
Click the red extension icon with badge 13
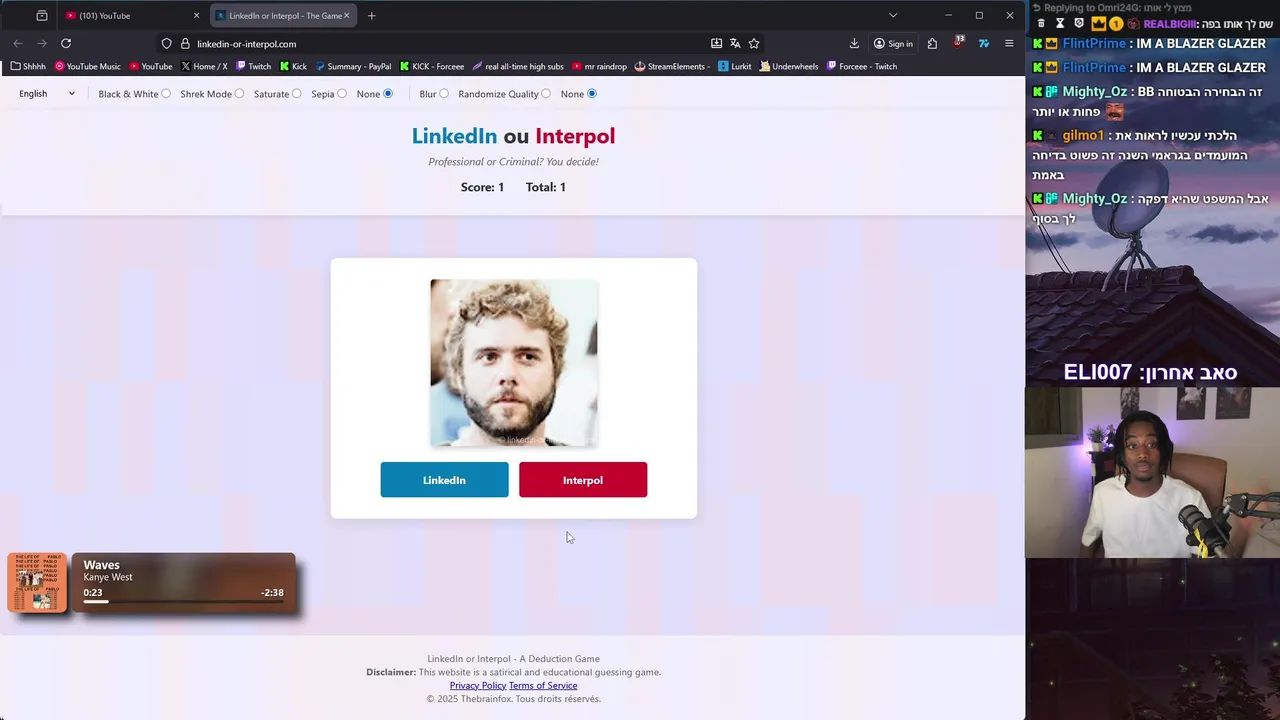pos(958,42)
